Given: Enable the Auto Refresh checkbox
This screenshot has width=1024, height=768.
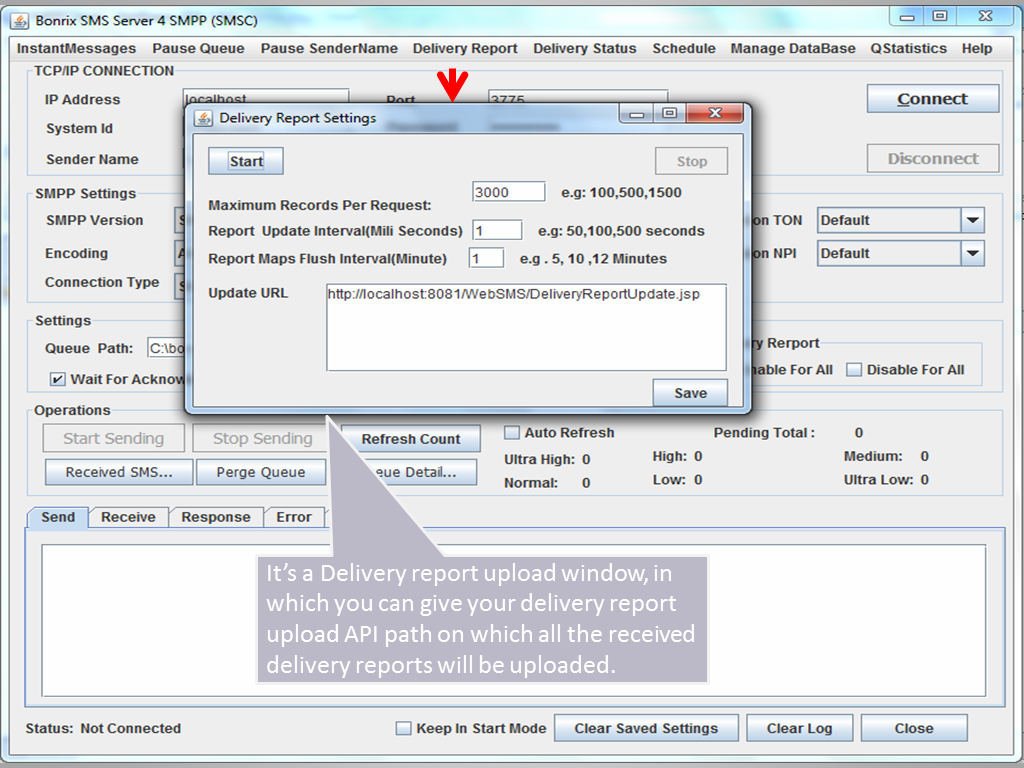Looking at the screenshot, I should [x=512, y=432].
